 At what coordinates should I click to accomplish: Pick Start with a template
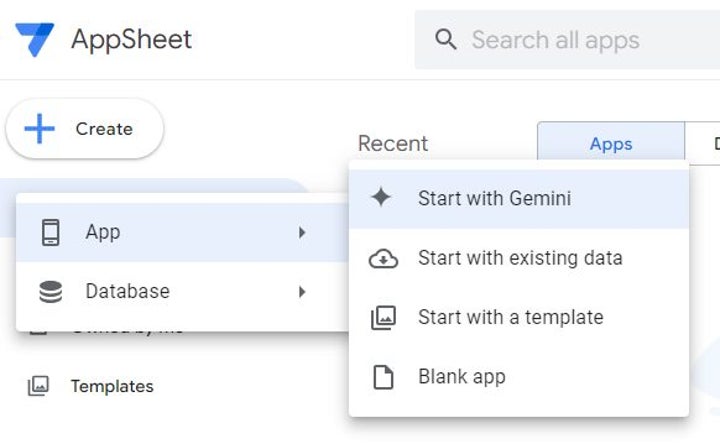click(x=510, y=318)
